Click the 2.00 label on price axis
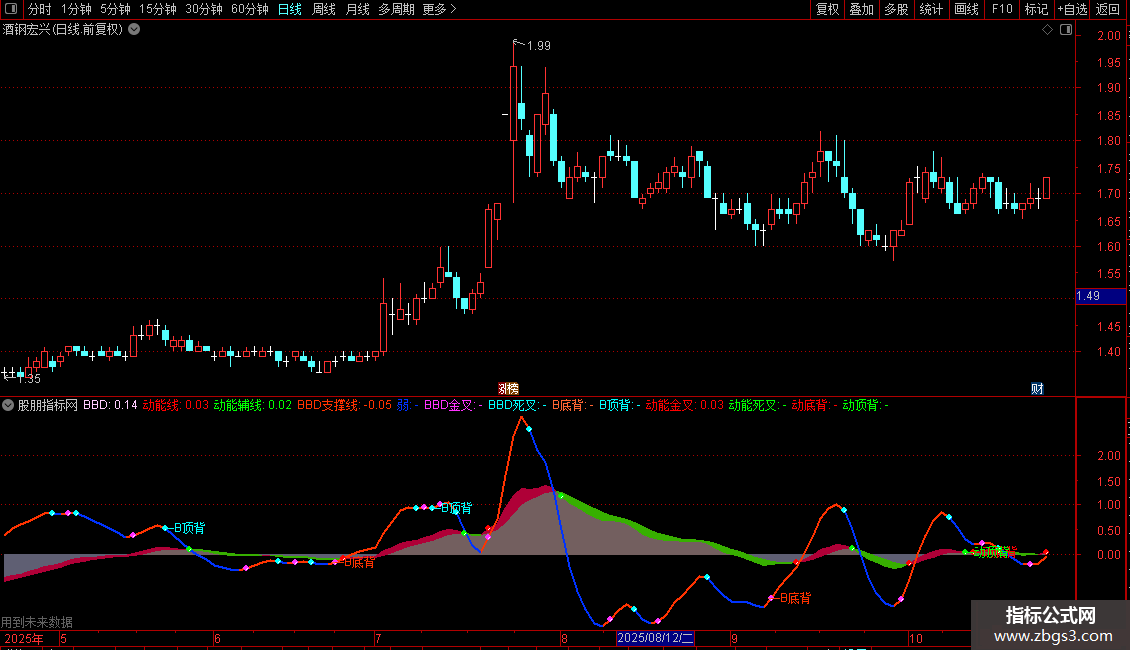This screenshot has height=650, width=1130. [x=1109, y=35]
